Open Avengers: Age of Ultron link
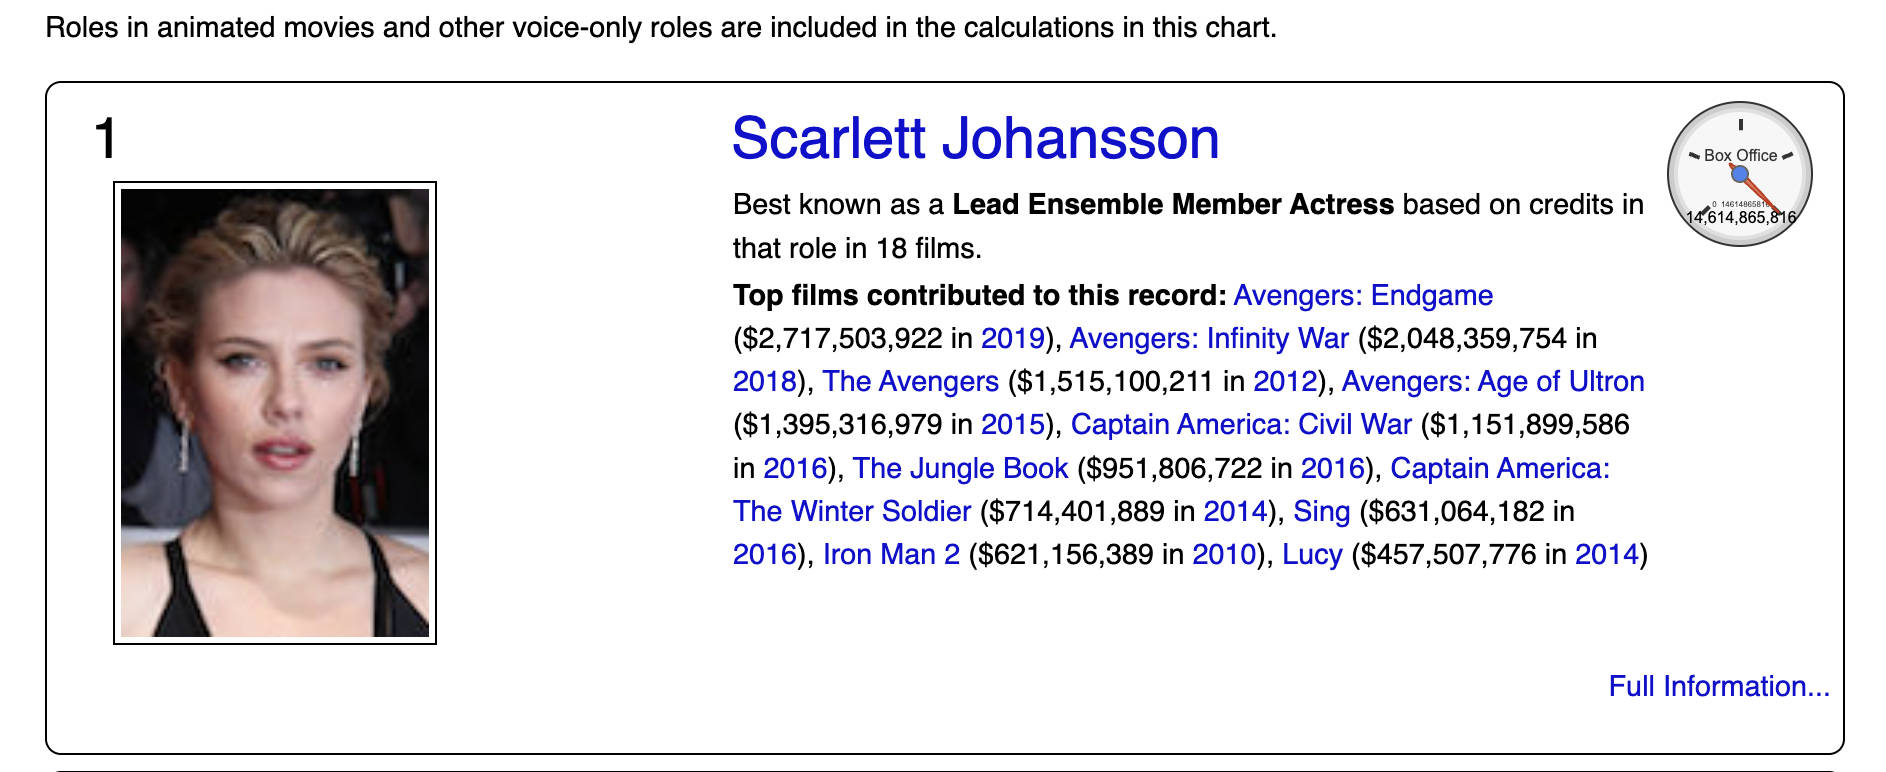Viewport: 1886px width, 772px height. (1493, 381)
